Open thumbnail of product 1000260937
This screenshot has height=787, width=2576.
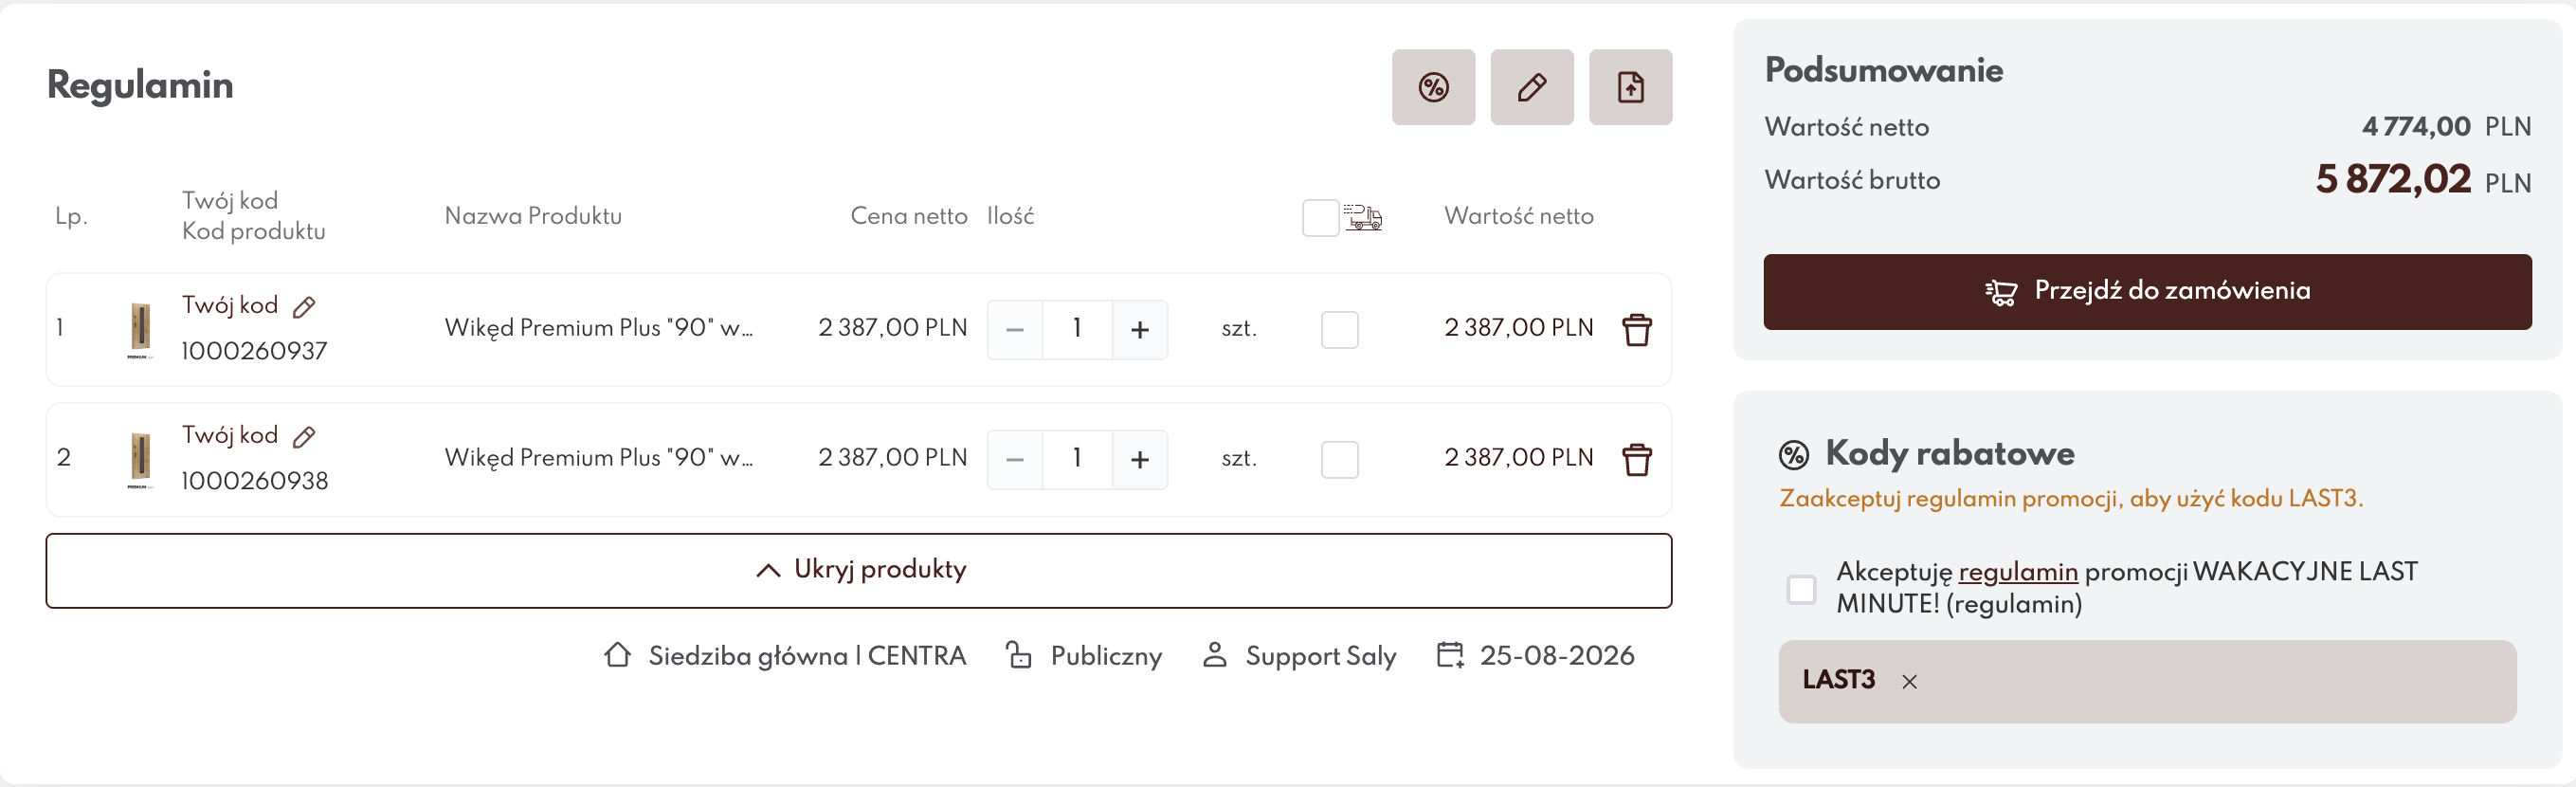[x=140, y=329]
